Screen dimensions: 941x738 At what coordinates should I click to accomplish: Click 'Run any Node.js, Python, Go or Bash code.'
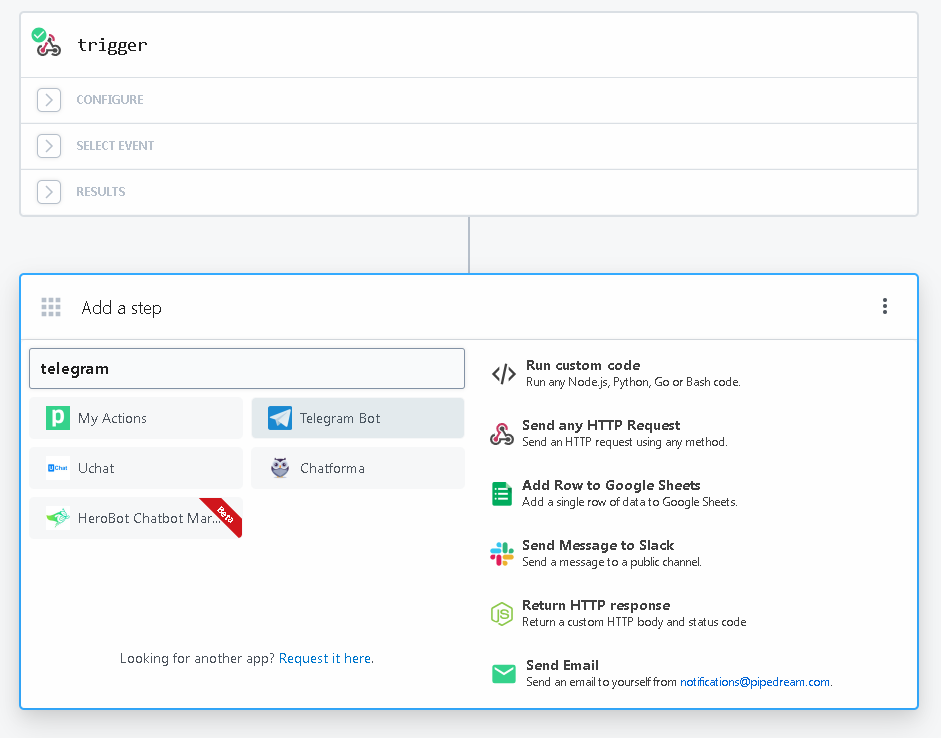(x=633, y=382)
